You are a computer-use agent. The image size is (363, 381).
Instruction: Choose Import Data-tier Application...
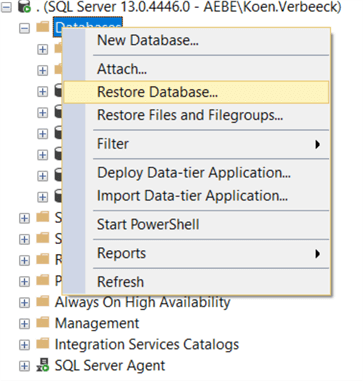(196, 196)
